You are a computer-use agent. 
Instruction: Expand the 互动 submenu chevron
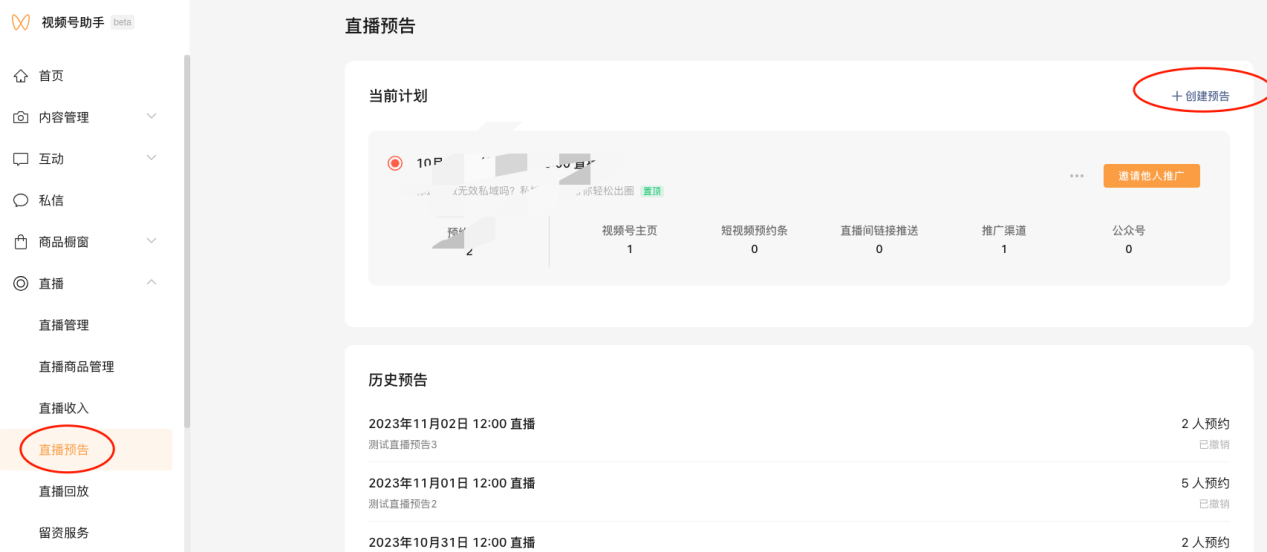(x=152, y=158)
